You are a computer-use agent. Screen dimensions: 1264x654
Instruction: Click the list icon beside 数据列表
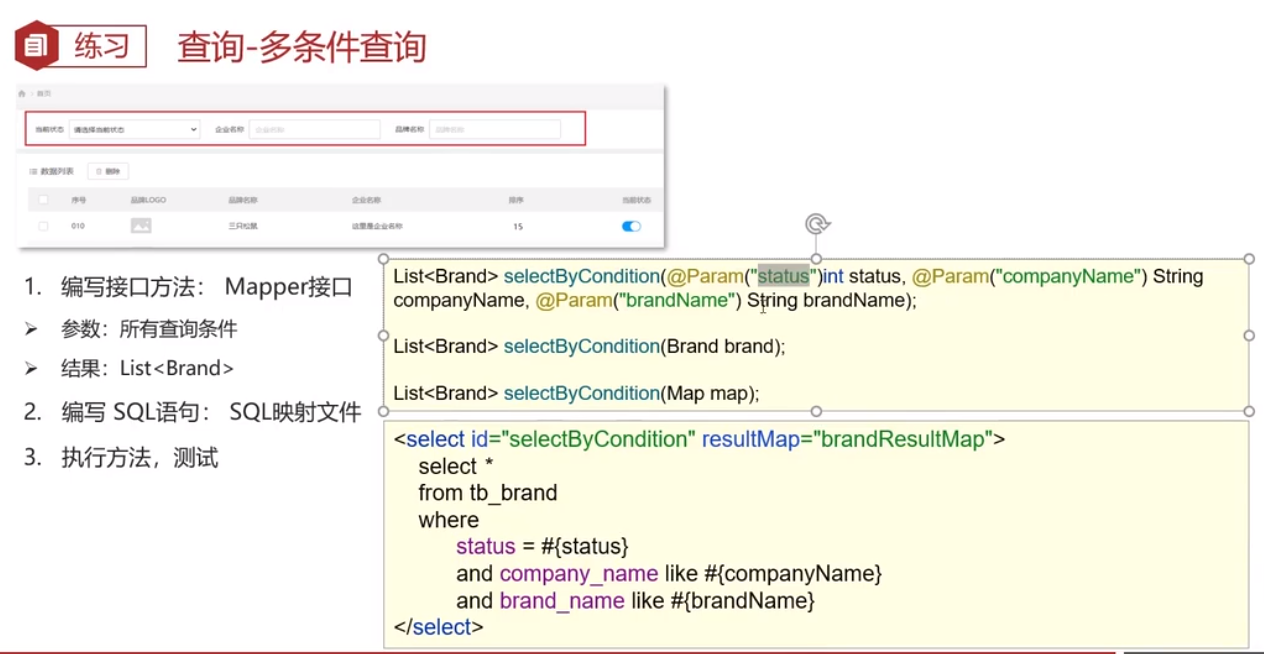point(33,171)
